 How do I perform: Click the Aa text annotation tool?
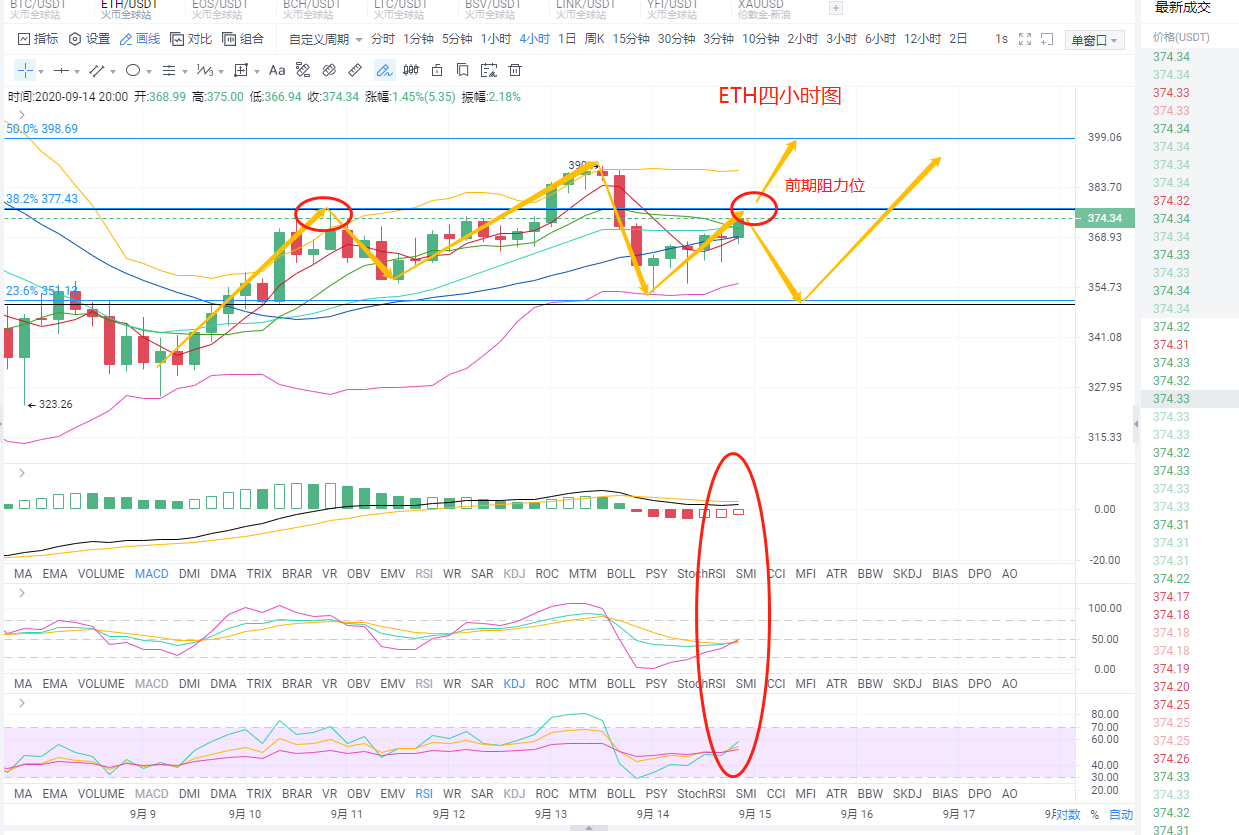[277, 71]
